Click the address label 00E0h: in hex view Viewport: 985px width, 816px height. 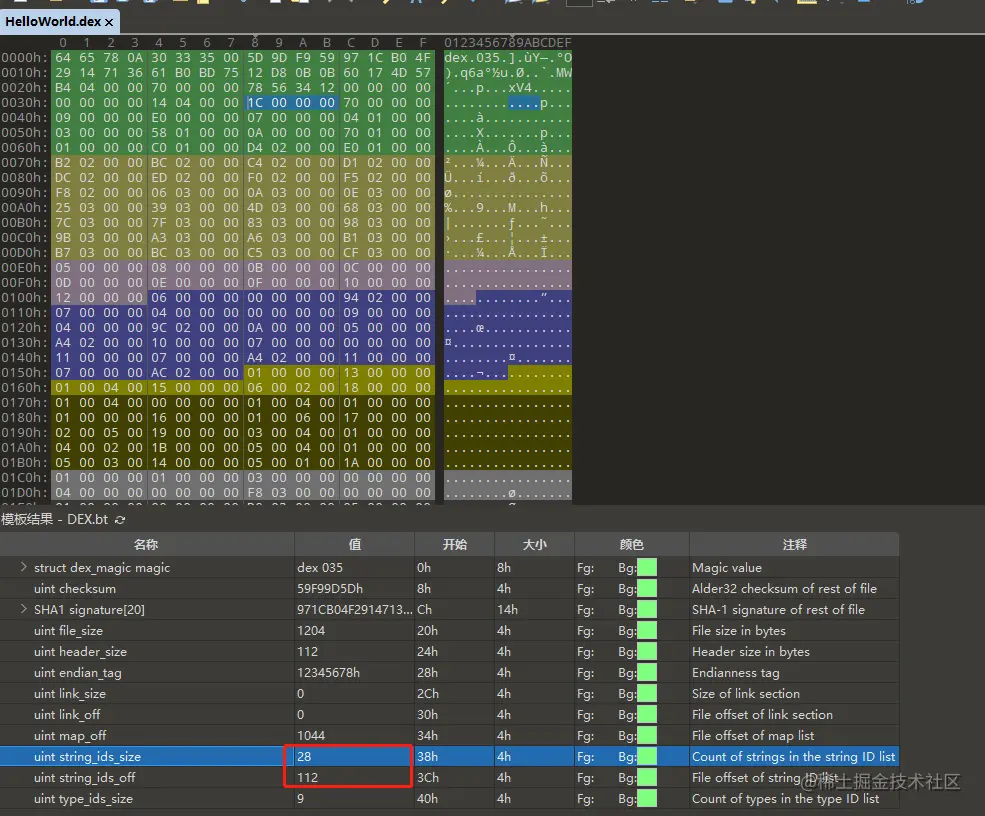point(24,268)
